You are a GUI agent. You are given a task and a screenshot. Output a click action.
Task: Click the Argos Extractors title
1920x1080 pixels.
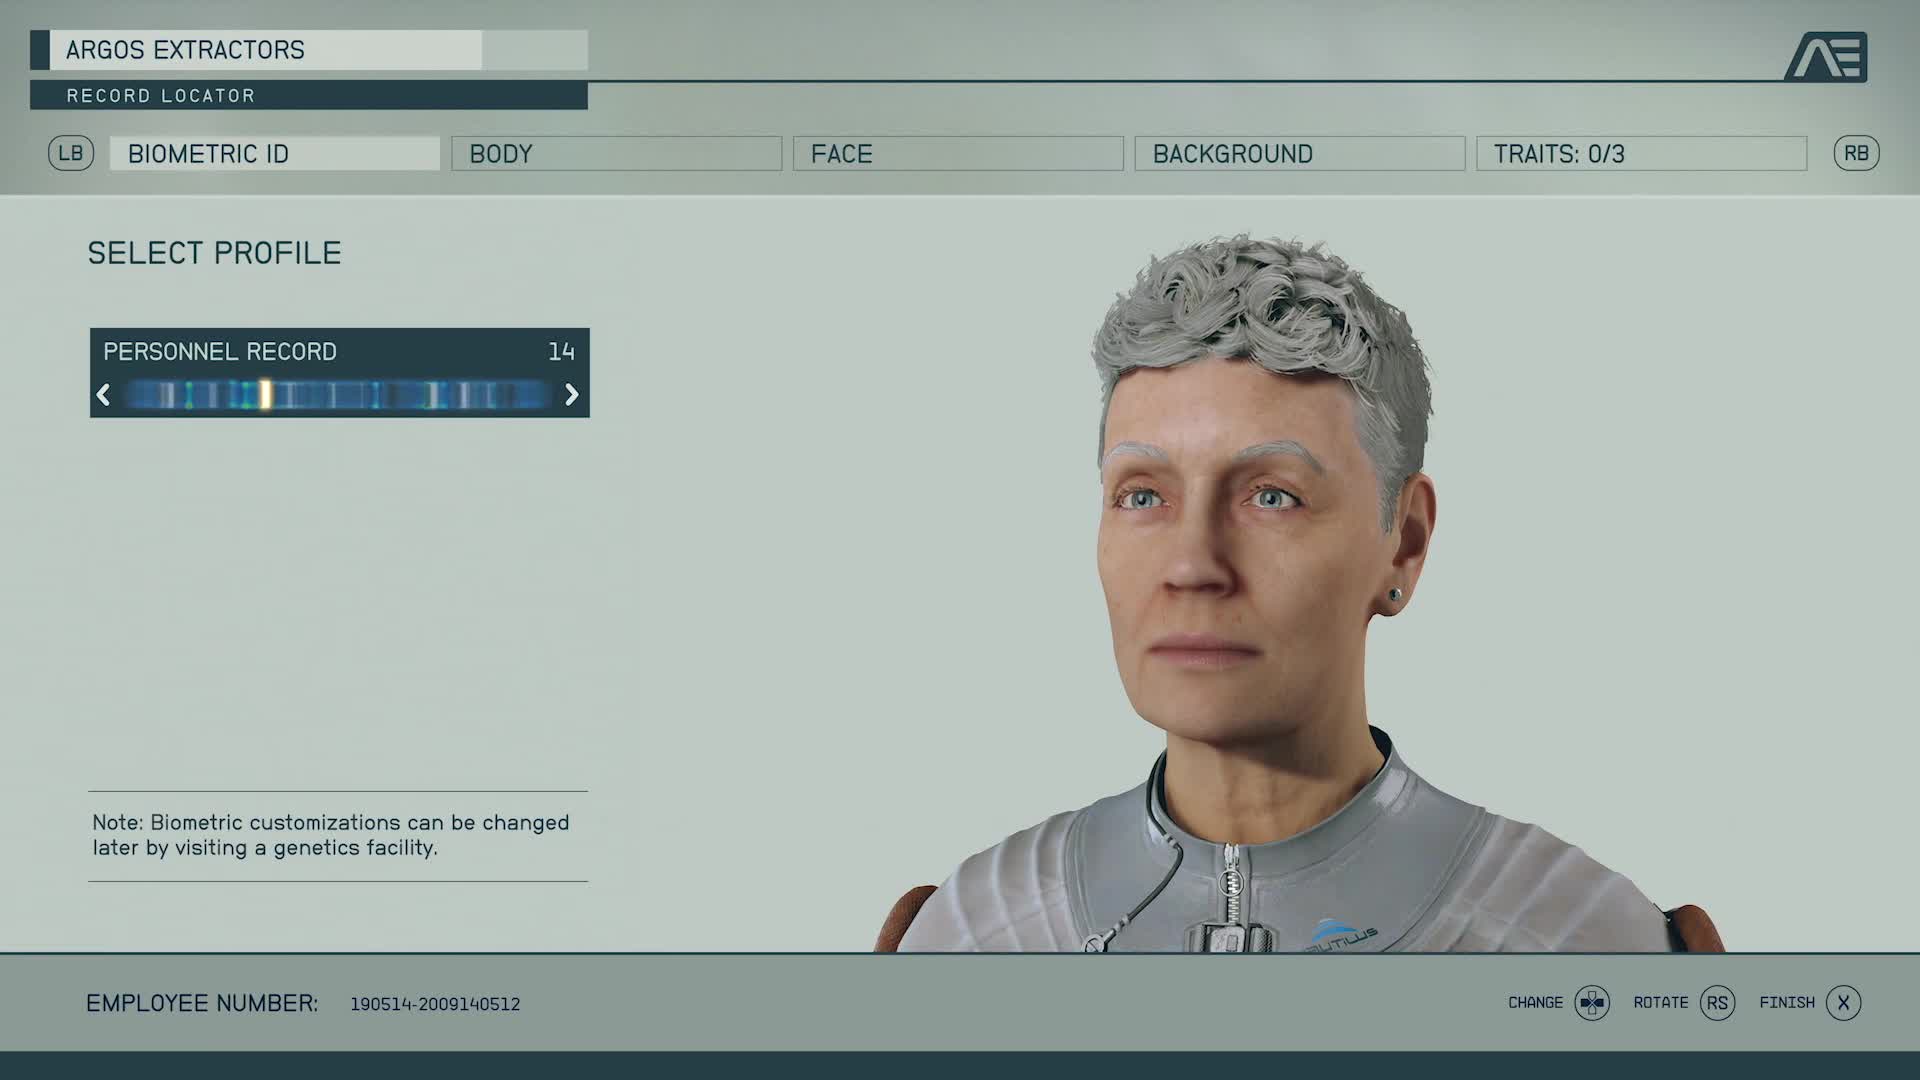(185, 50)
